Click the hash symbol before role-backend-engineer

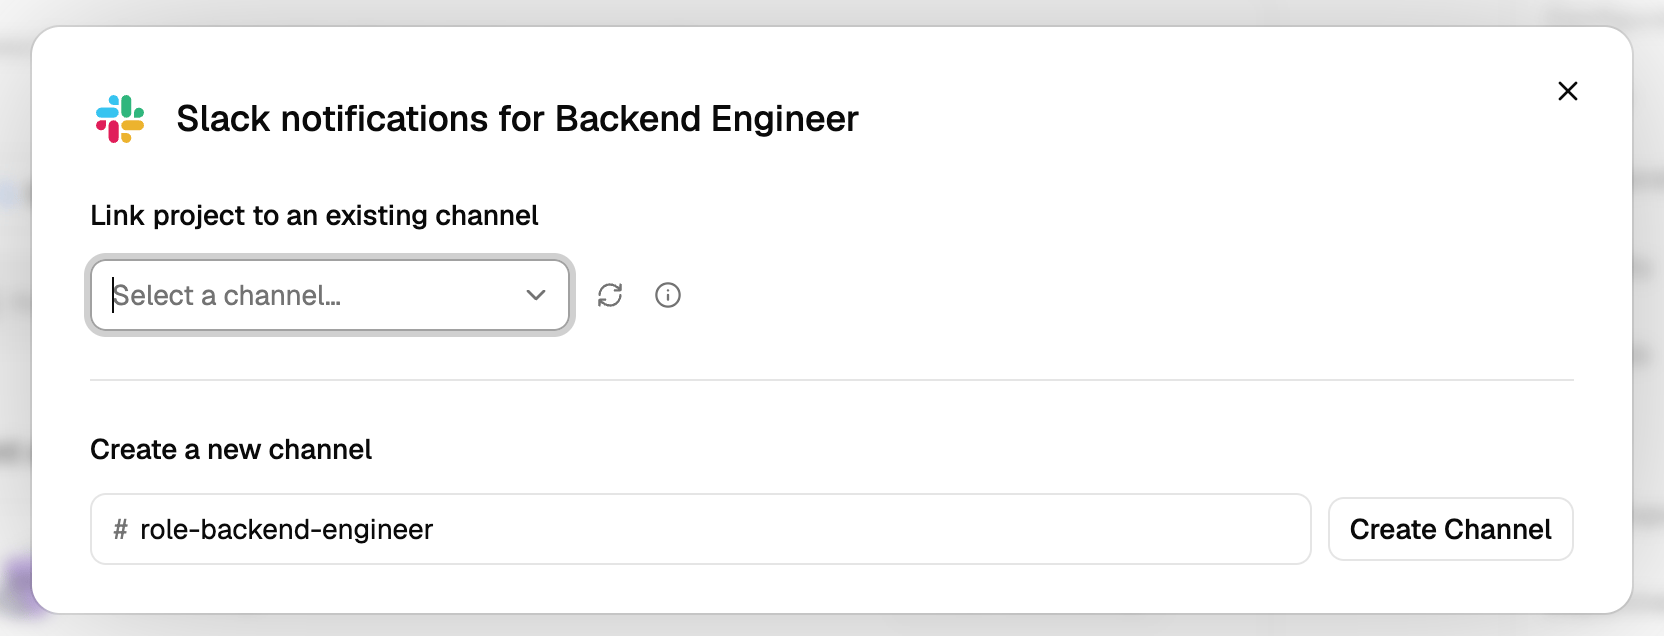pyautogui.click(x=120, y=529)
